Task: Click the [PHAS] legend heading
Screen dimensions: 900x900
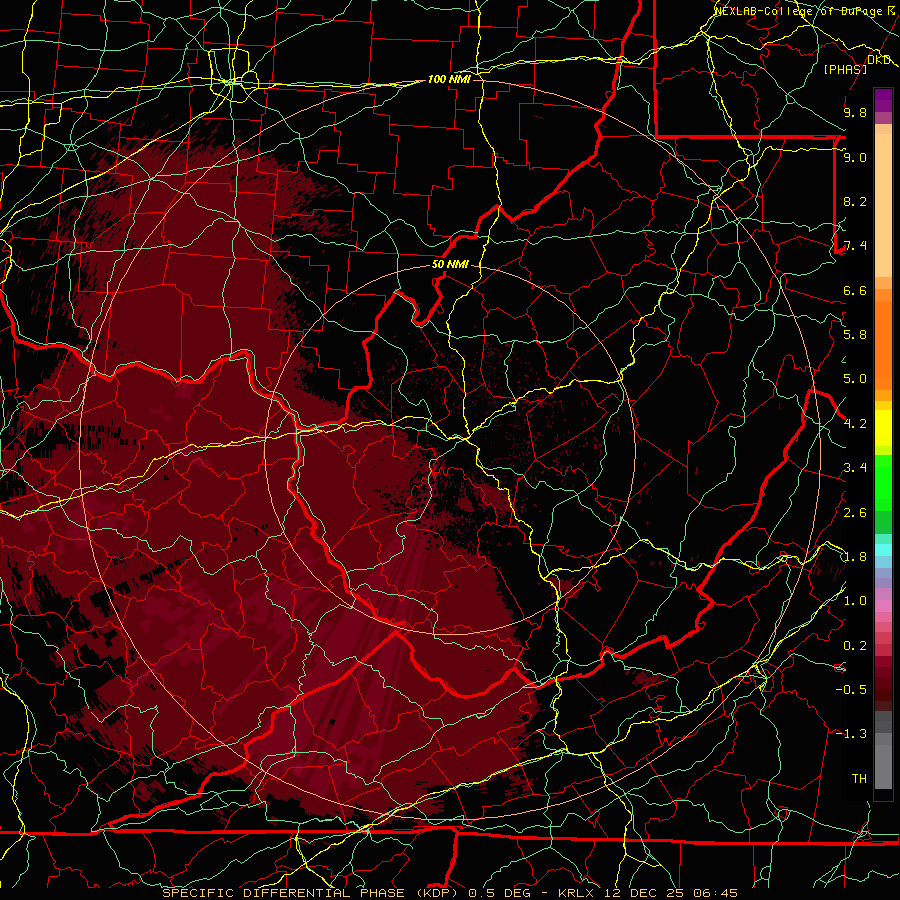Action: pyautogui.click(x=845, y=69)
